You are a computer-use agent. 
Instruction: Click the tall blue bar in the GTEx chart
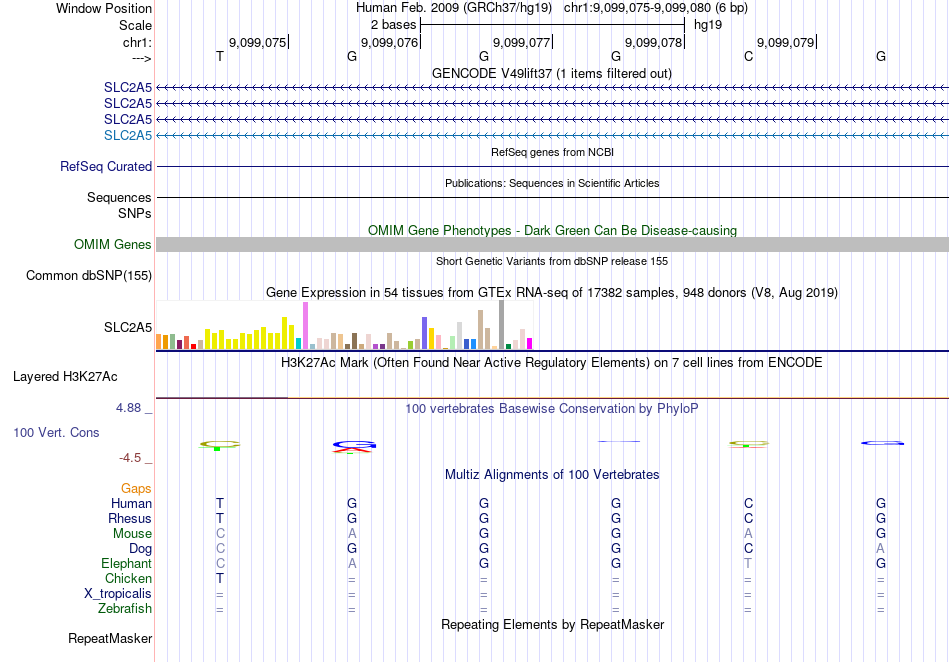(425, 333)
